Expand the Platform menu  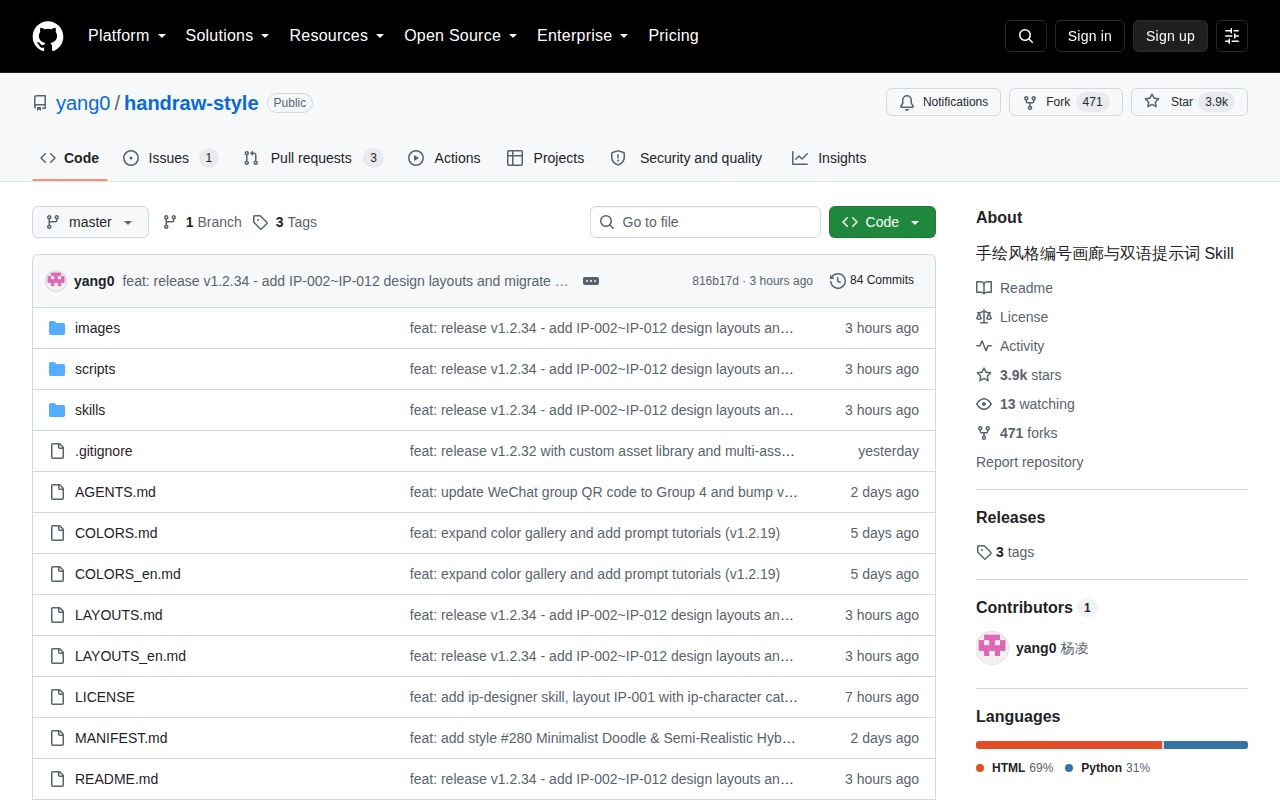coord(128,36)
